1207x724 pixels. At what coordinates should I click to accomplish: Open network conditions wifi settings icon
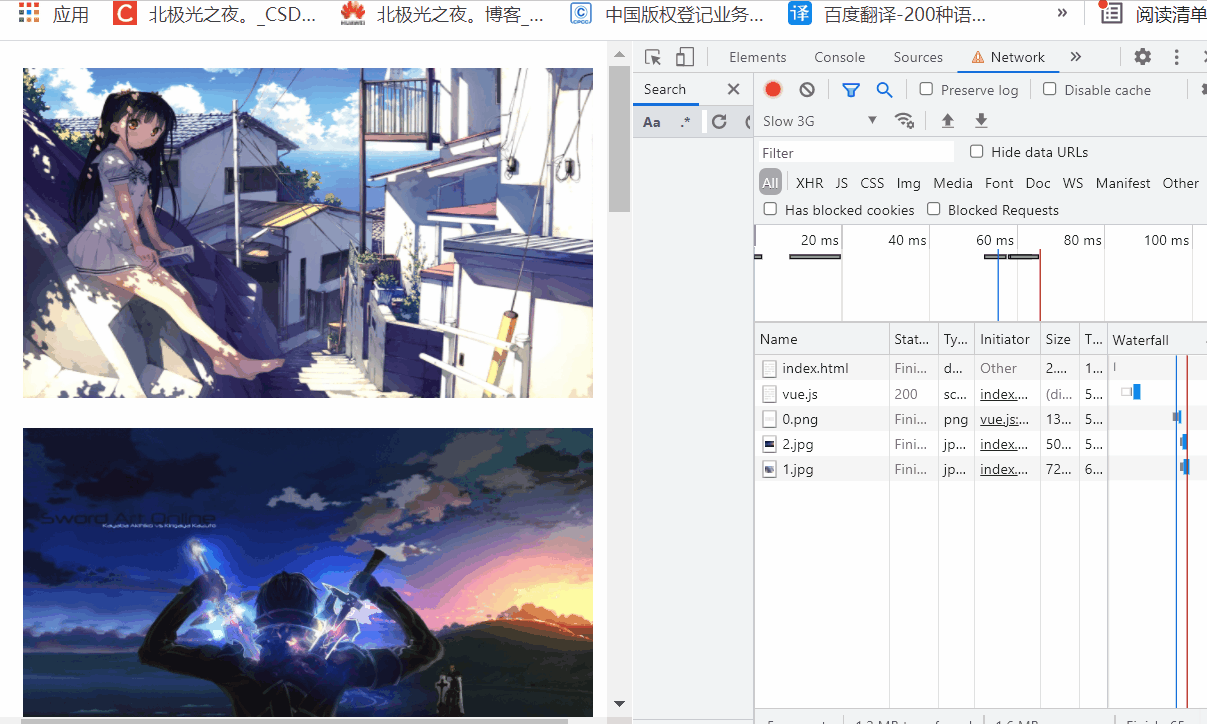[905, 120]
